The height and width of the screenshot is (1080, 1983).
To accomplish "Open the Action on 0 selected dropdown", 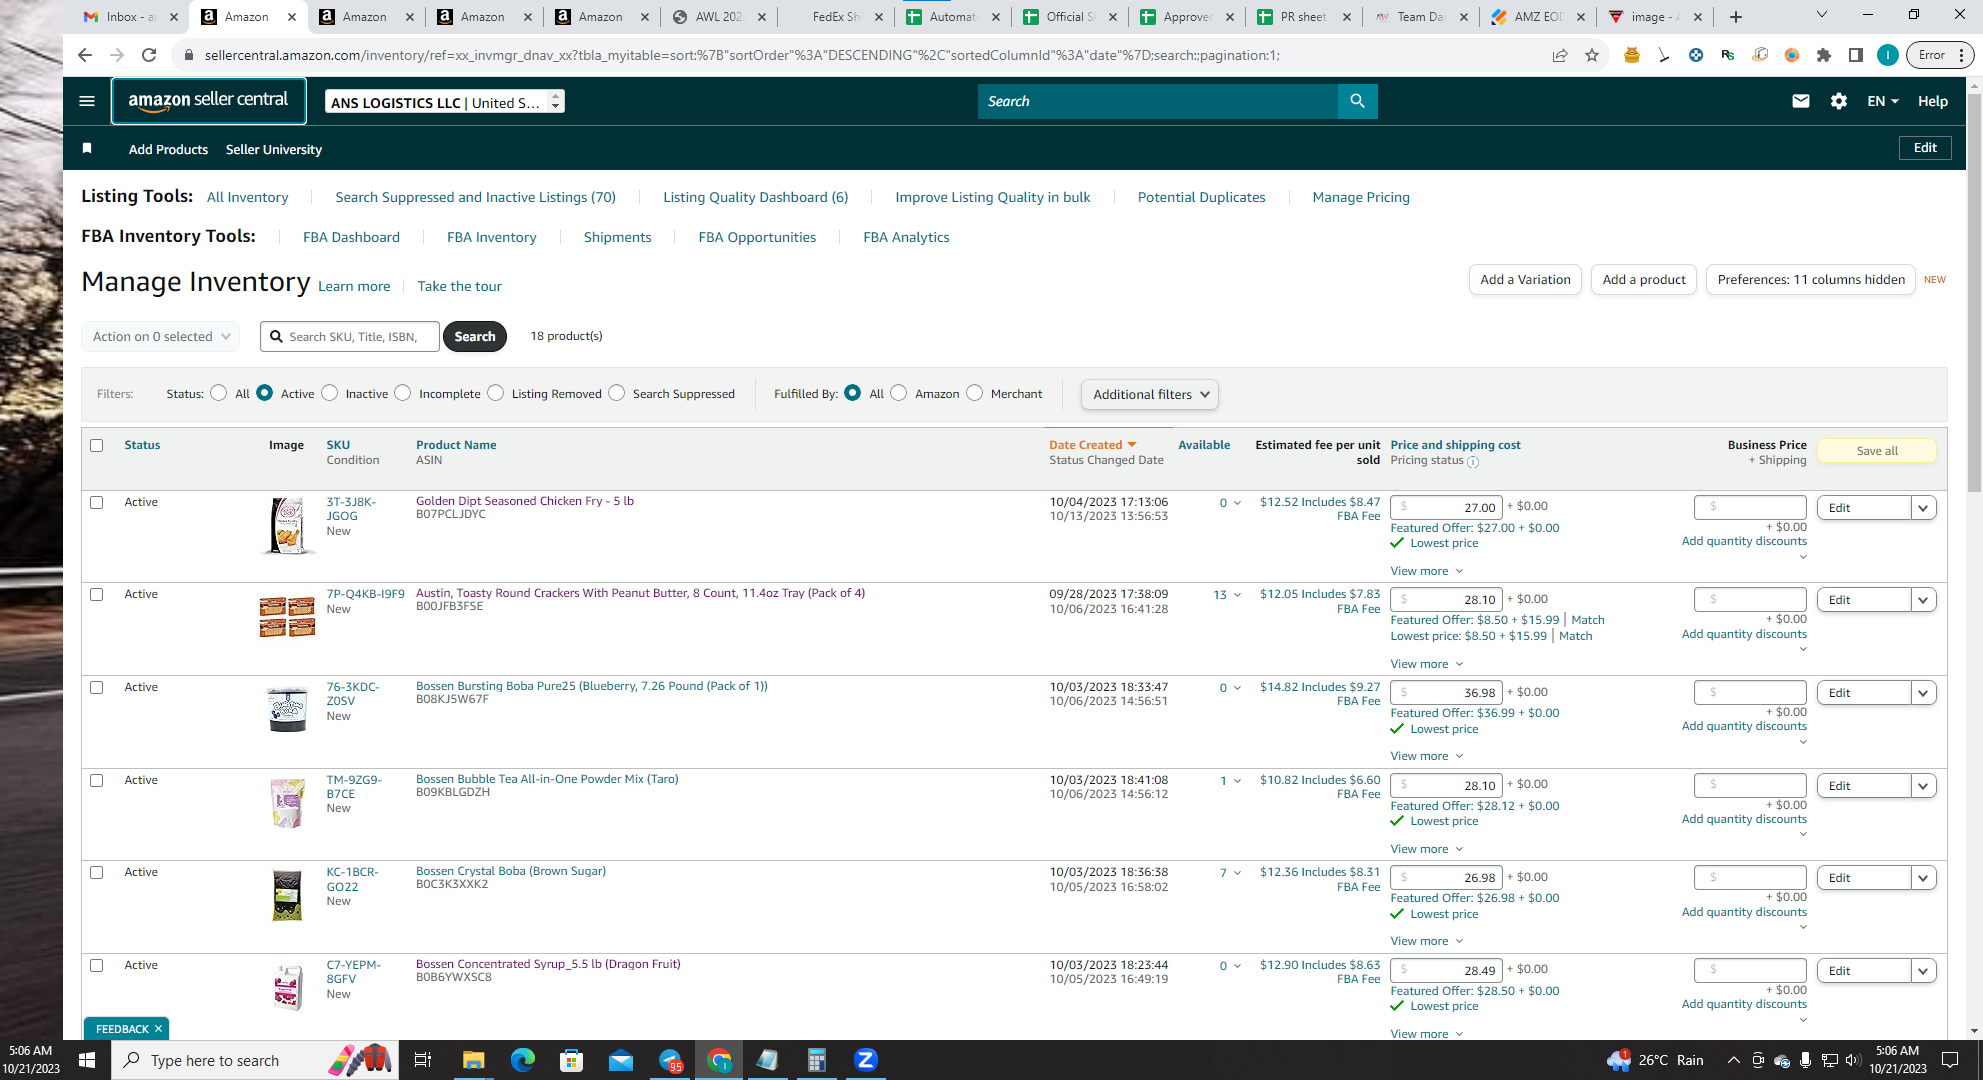I will pyautogui.click(x=160, y=336).
